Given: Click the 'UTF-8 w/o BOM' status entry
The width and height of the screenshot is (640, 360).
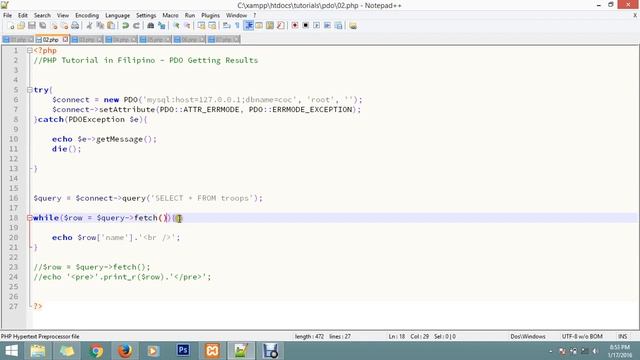Looking at the screenshot, I should [582, 337].
